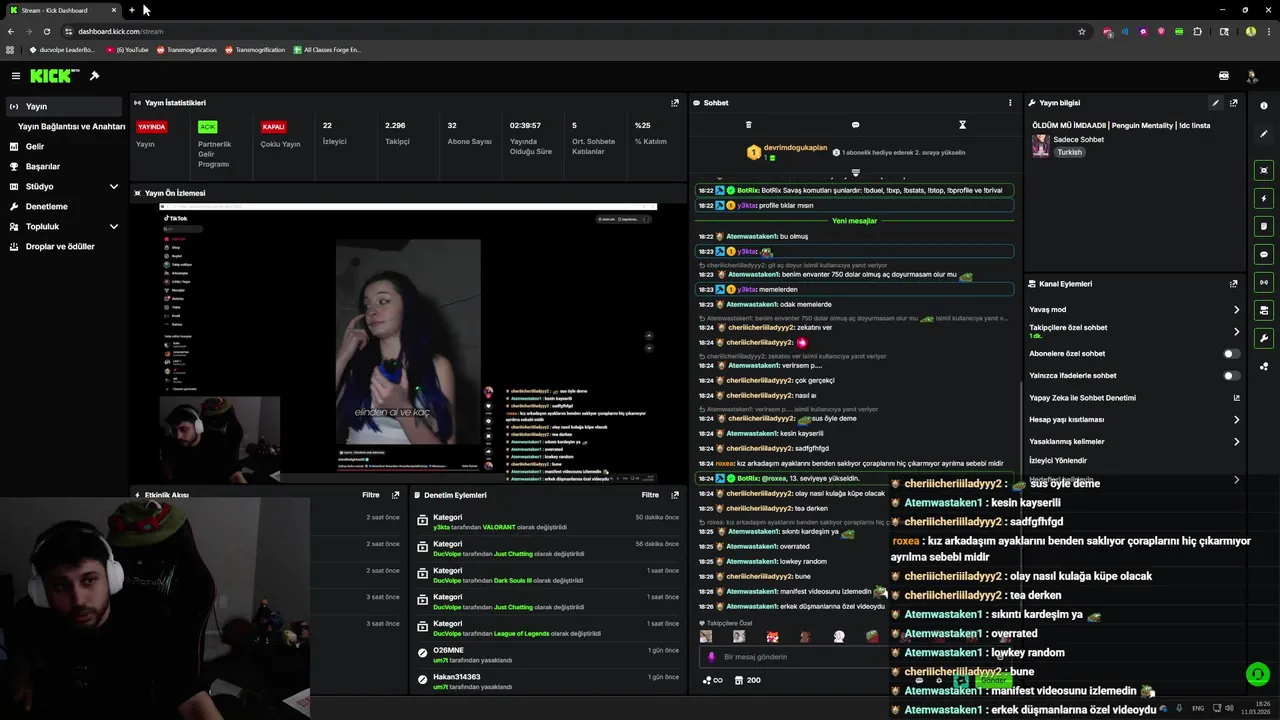Viewport: 1280px width, 720px height.
Task: Click devrimdogukaplan in the chat leaderboard
Action: pos(795,148)
